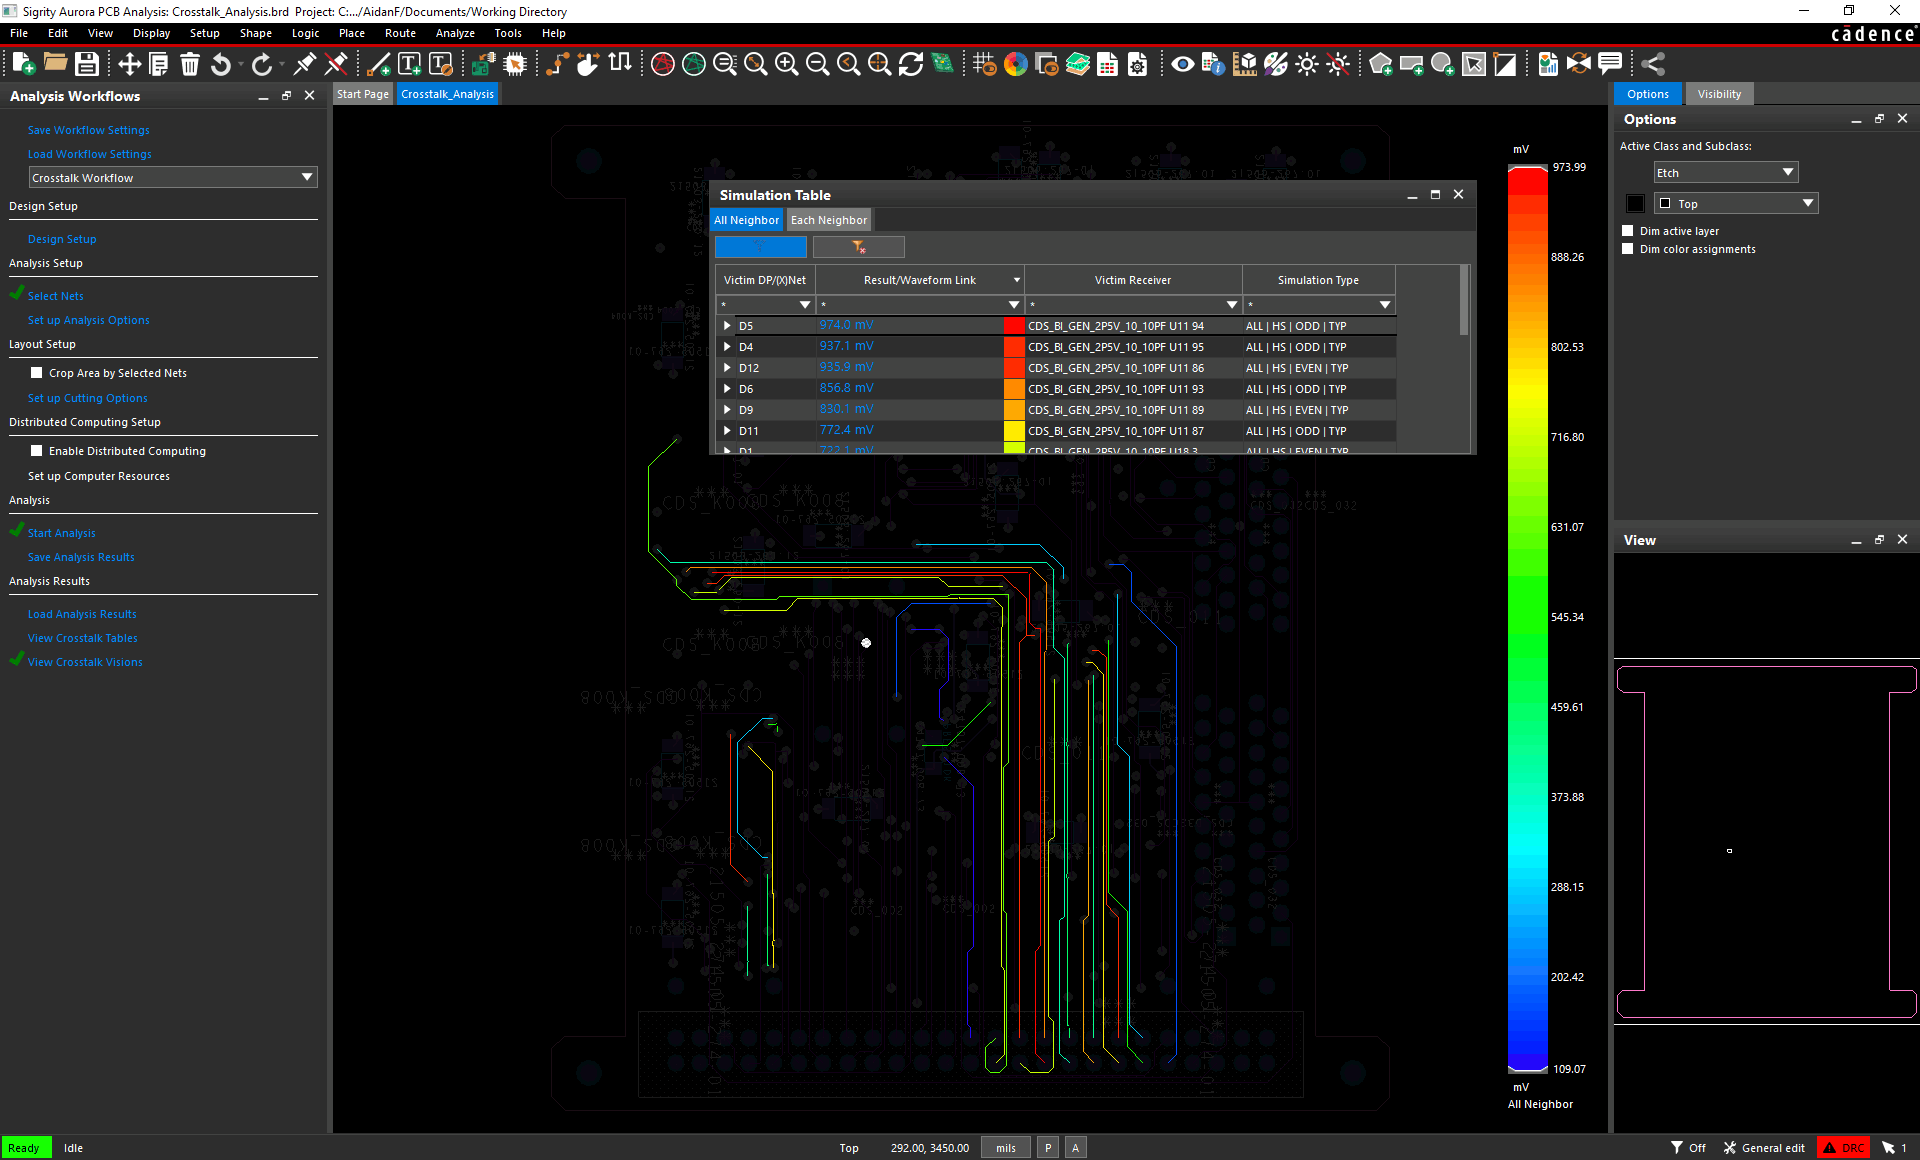The height and width of the screenshot is (1160, 1920).
Task: Toggle Dim active layer checkbox
Action: 1628,231
